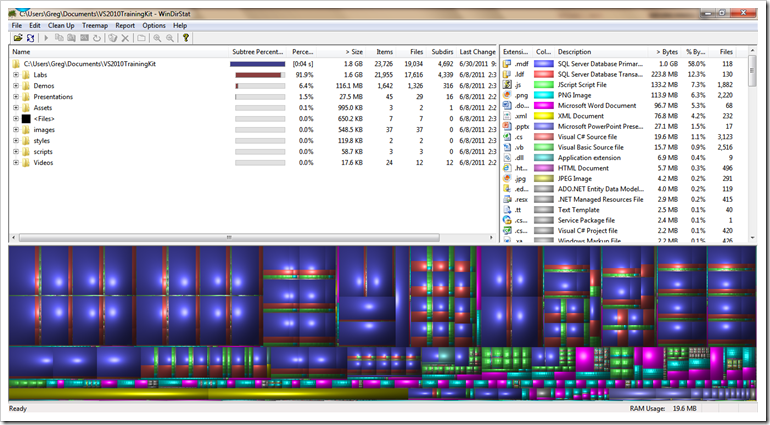Sort extensions by Description column header
The image size is (770, 425).
point(601,52)
